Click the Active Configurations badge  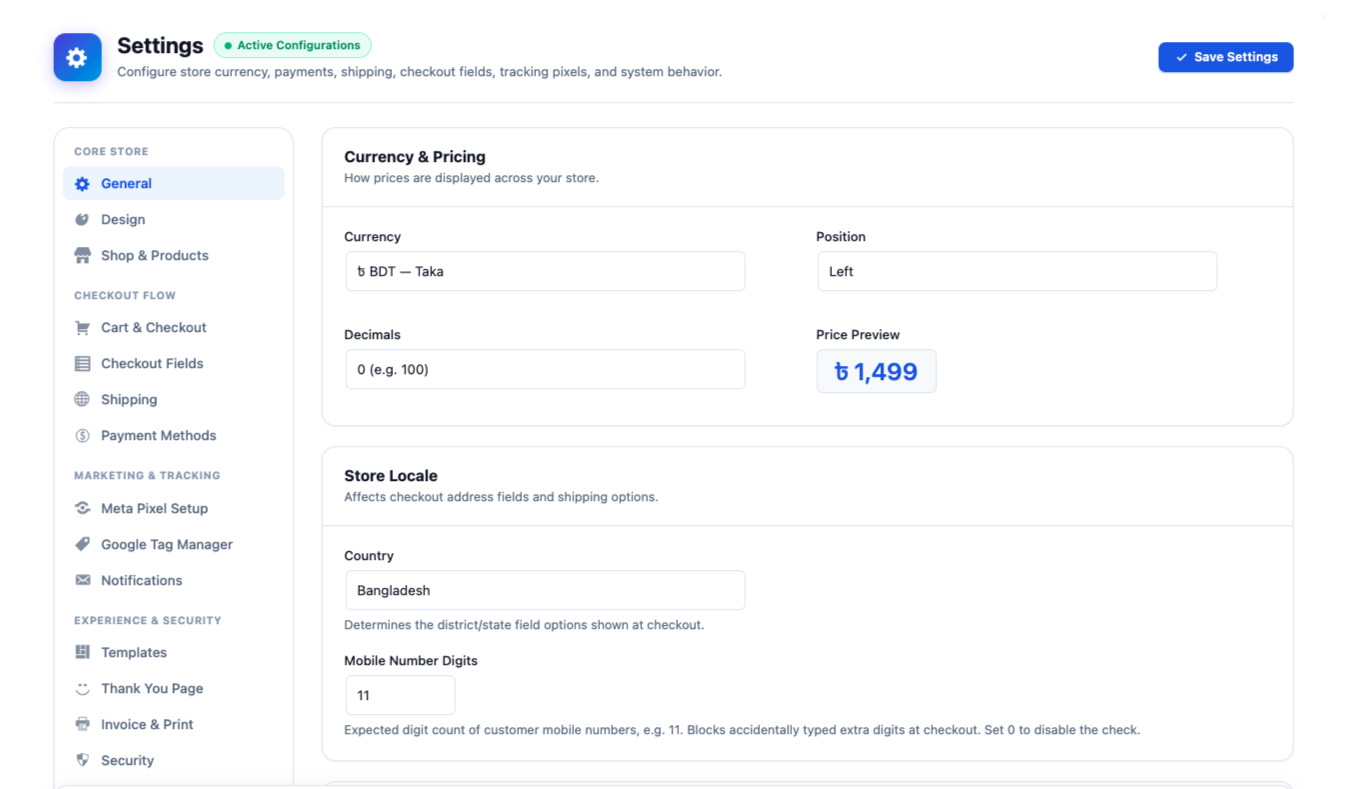(292, 45)
